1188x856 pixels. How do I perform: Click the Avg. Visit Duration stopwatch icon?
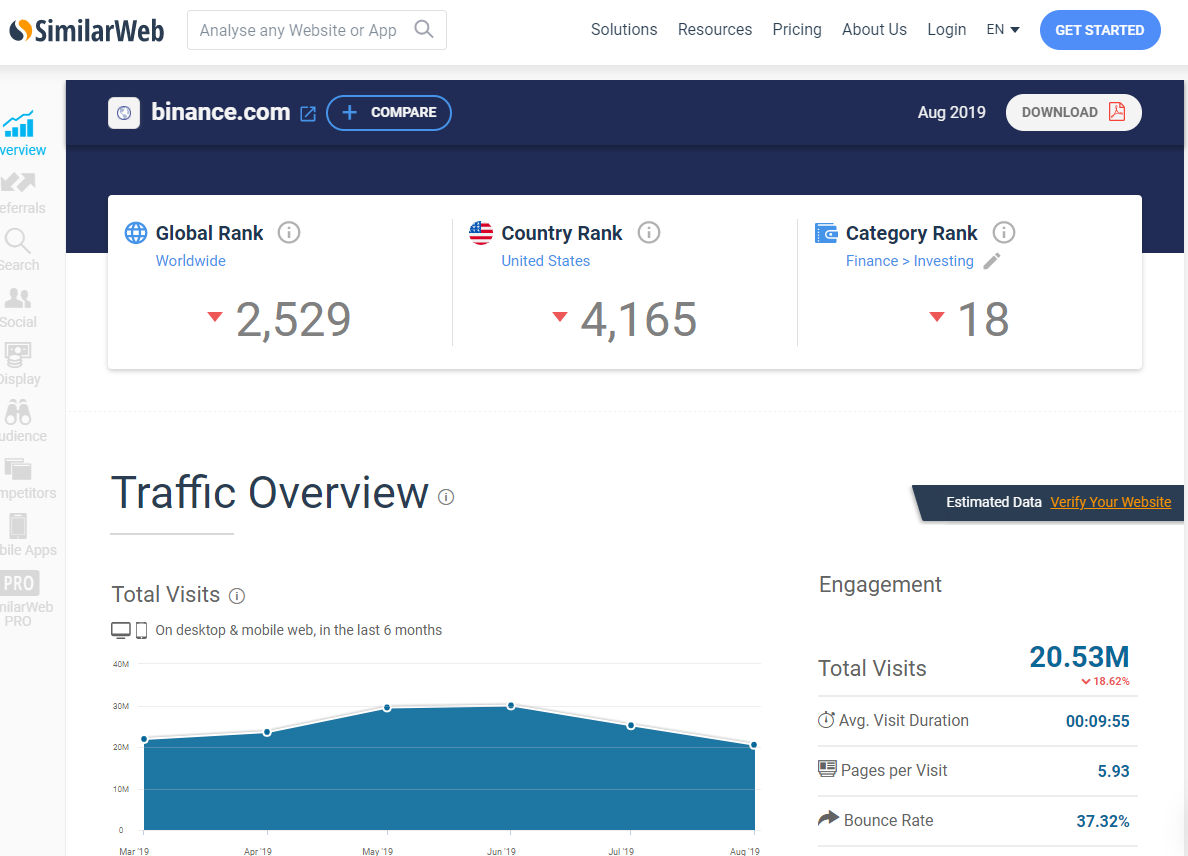point(826,720)
